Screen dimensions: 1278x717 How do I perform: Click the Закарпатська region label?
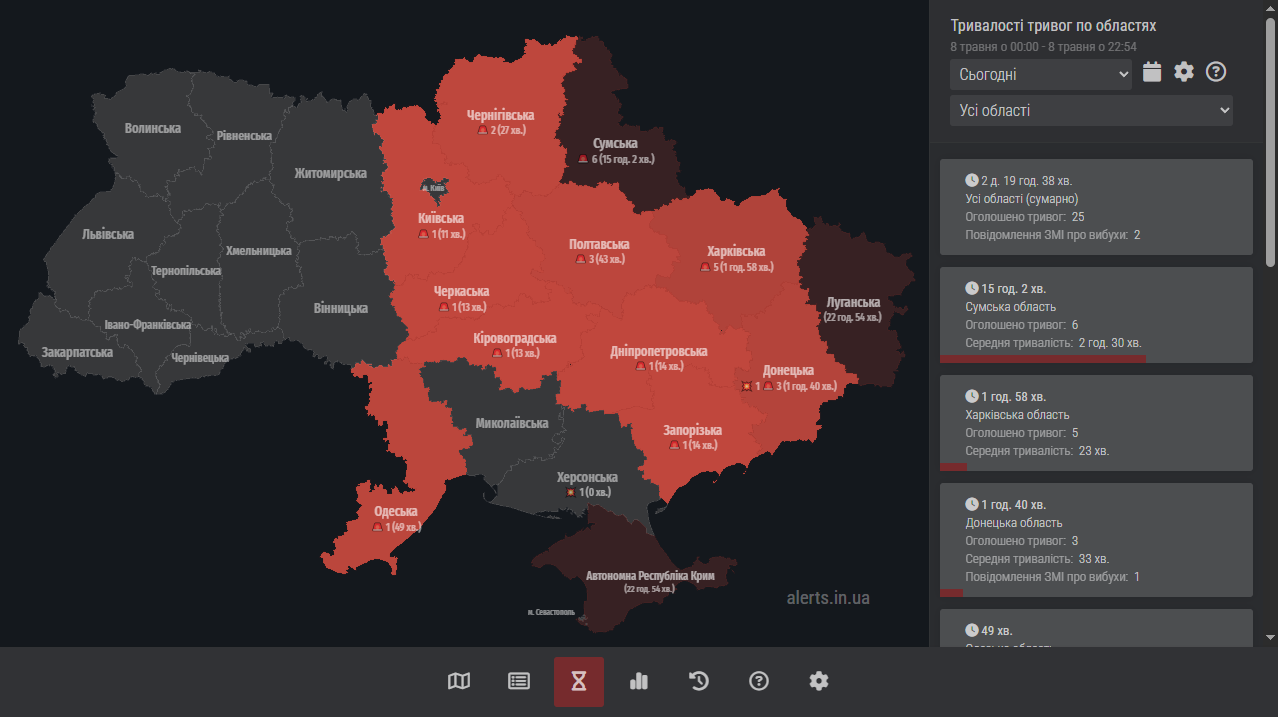(x=77, y=352)
